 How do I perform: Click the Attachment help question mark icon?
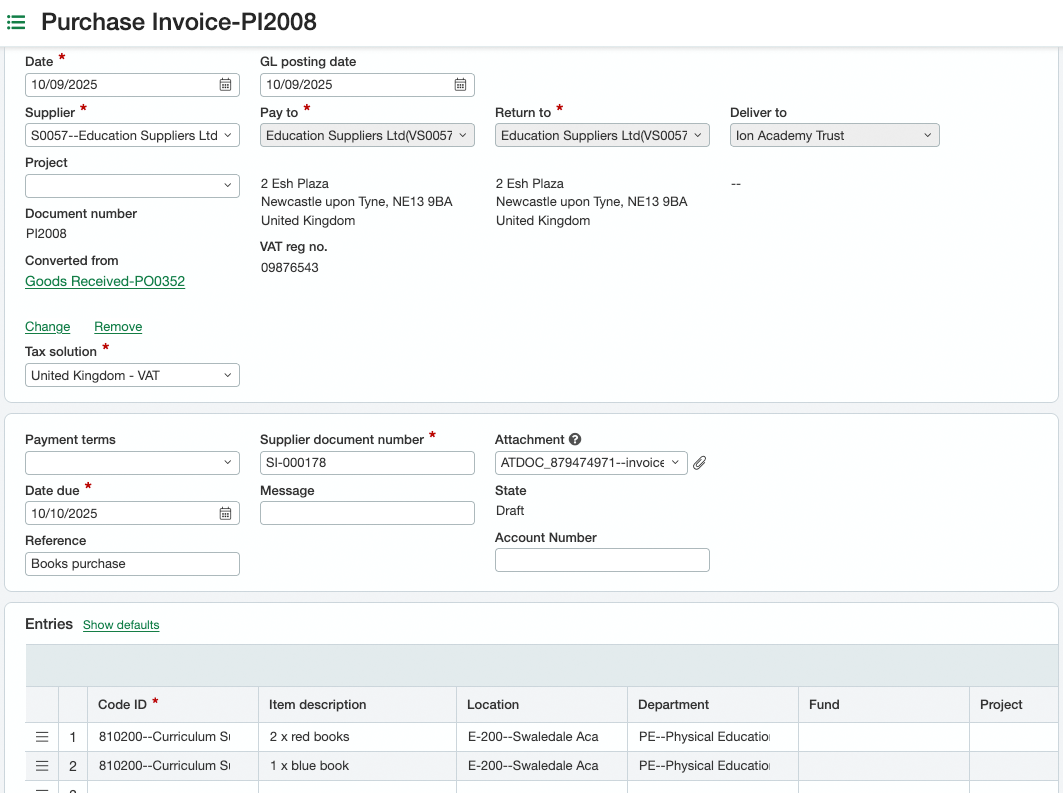tap(575, 439)
